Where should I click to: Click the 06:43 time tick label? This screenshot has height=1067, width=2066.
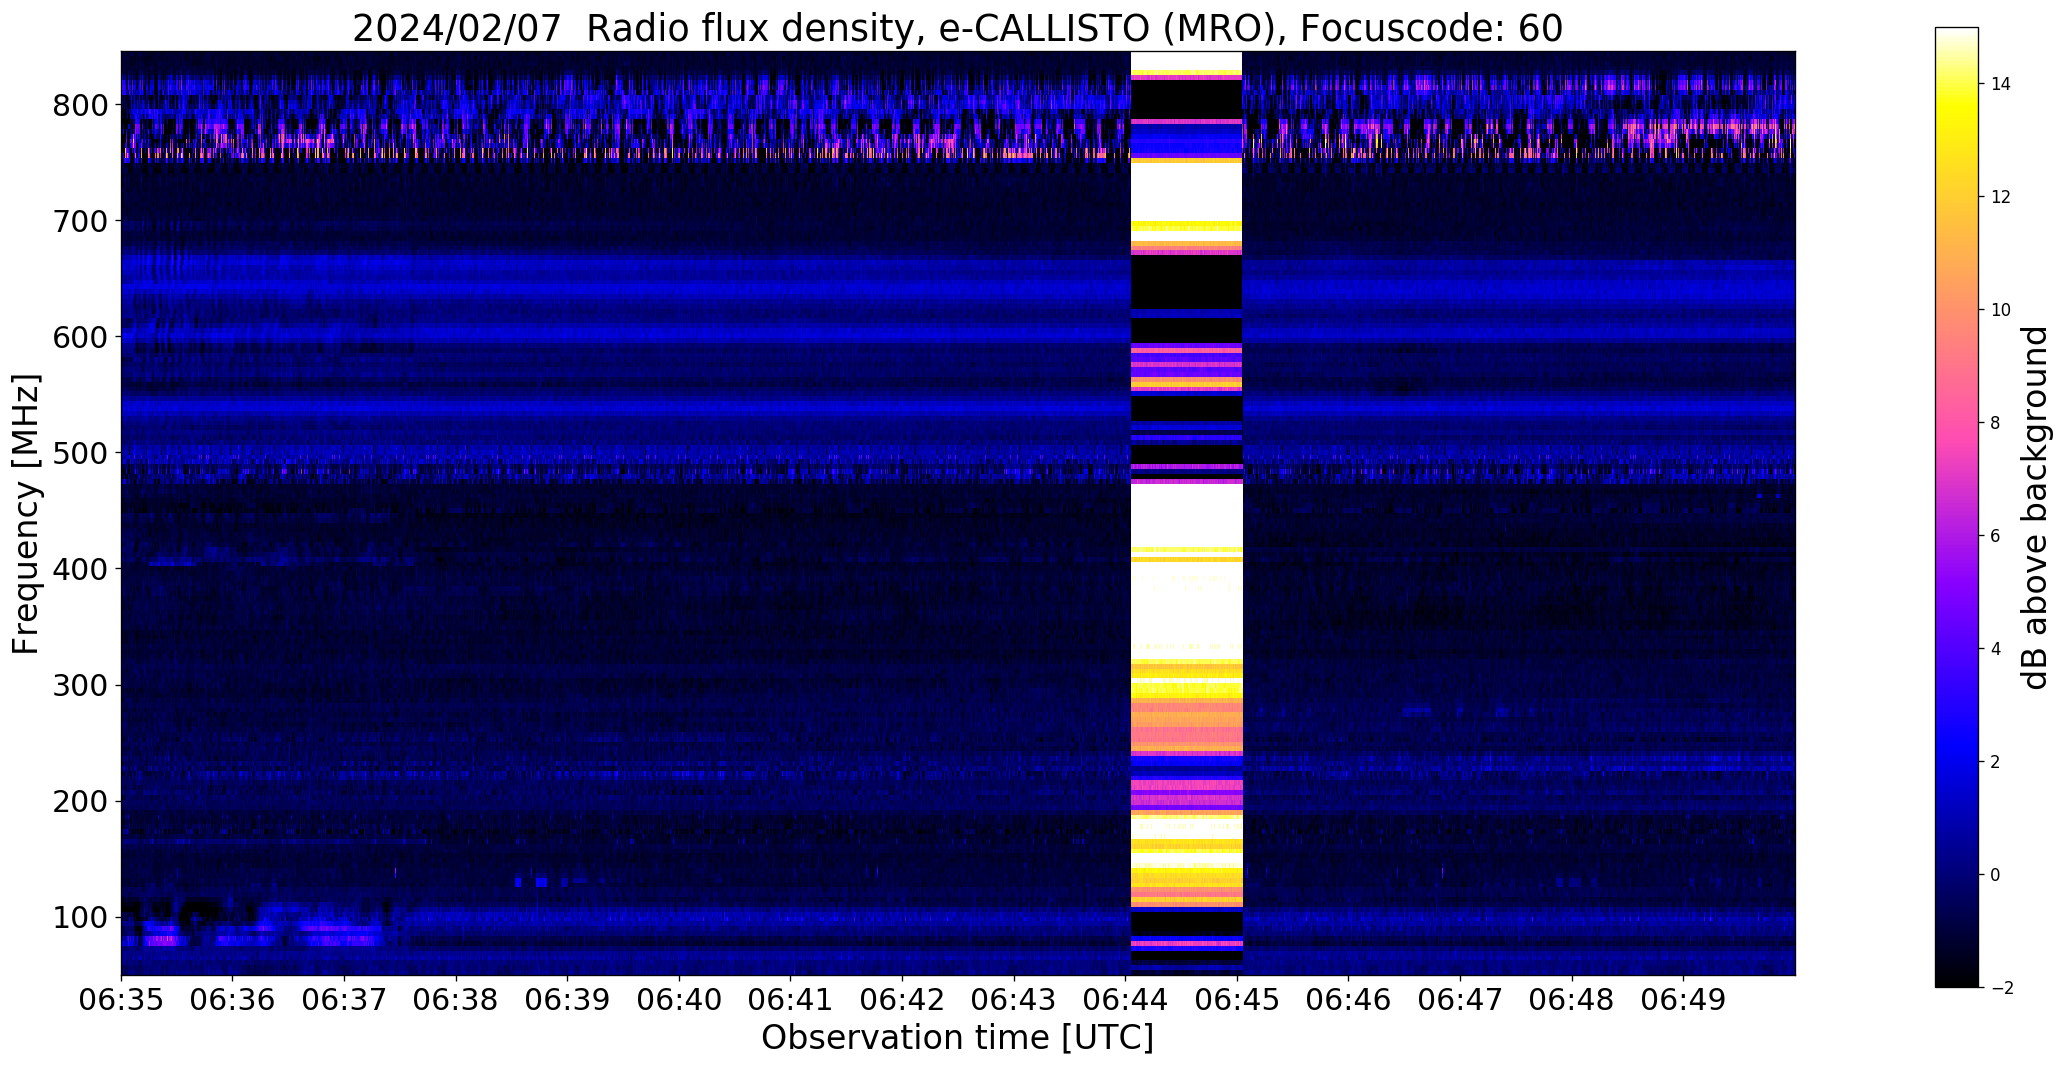(x=1014, y=1001)
